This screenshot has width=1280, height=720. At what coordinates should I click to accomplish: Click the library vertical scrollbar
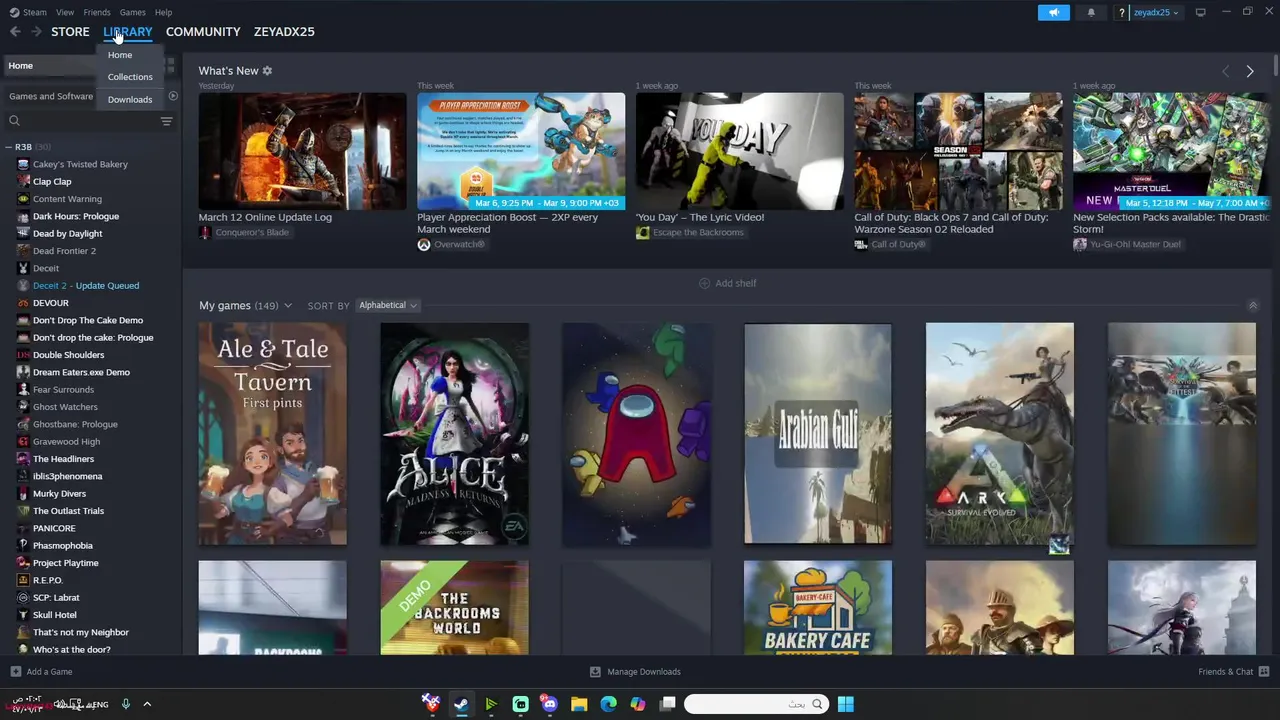click(x=1276, y=64)
